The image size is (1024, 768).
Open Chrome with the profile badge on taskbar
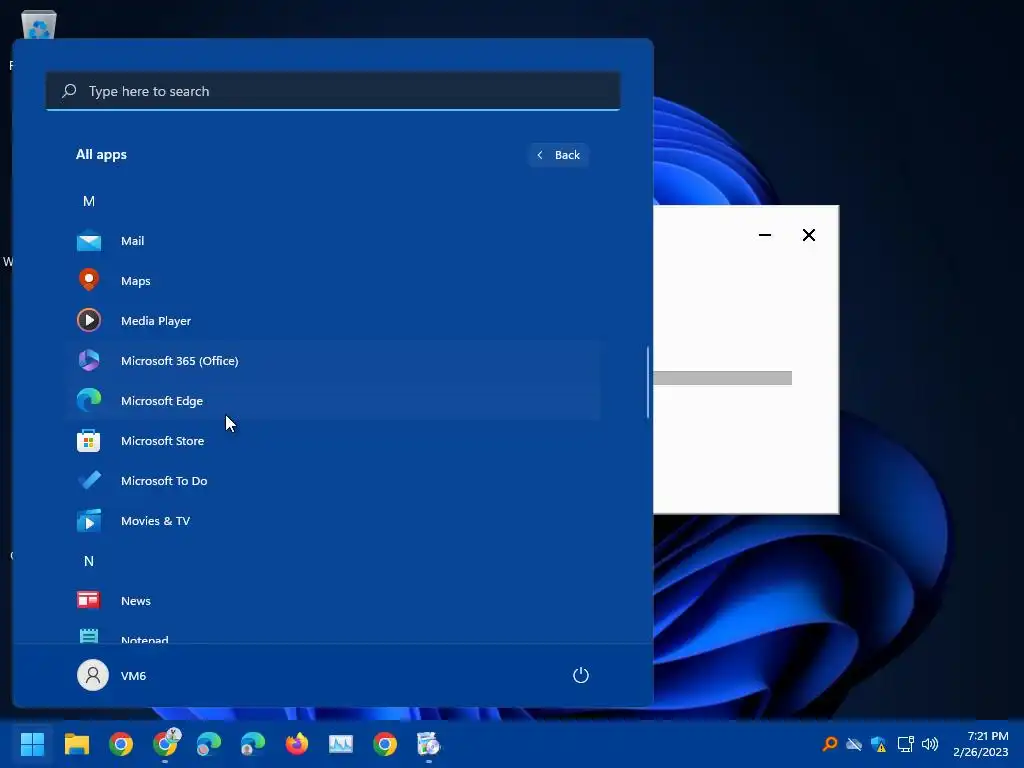point(165,743)
